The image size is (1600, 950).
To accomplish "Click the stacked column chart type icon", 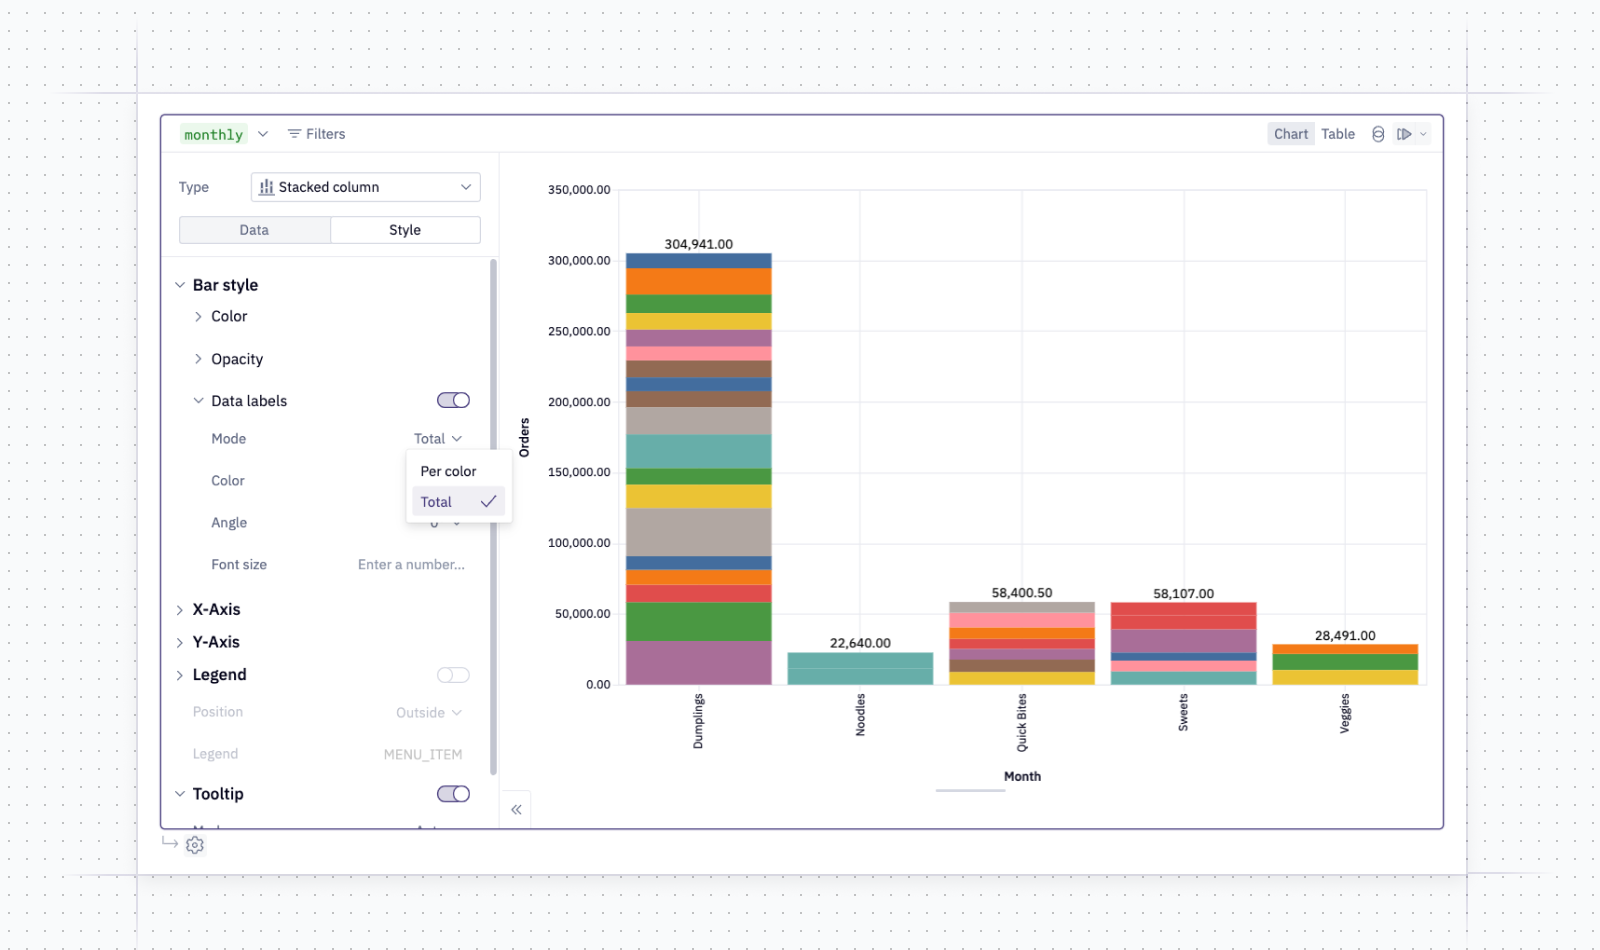I will 266,187.
